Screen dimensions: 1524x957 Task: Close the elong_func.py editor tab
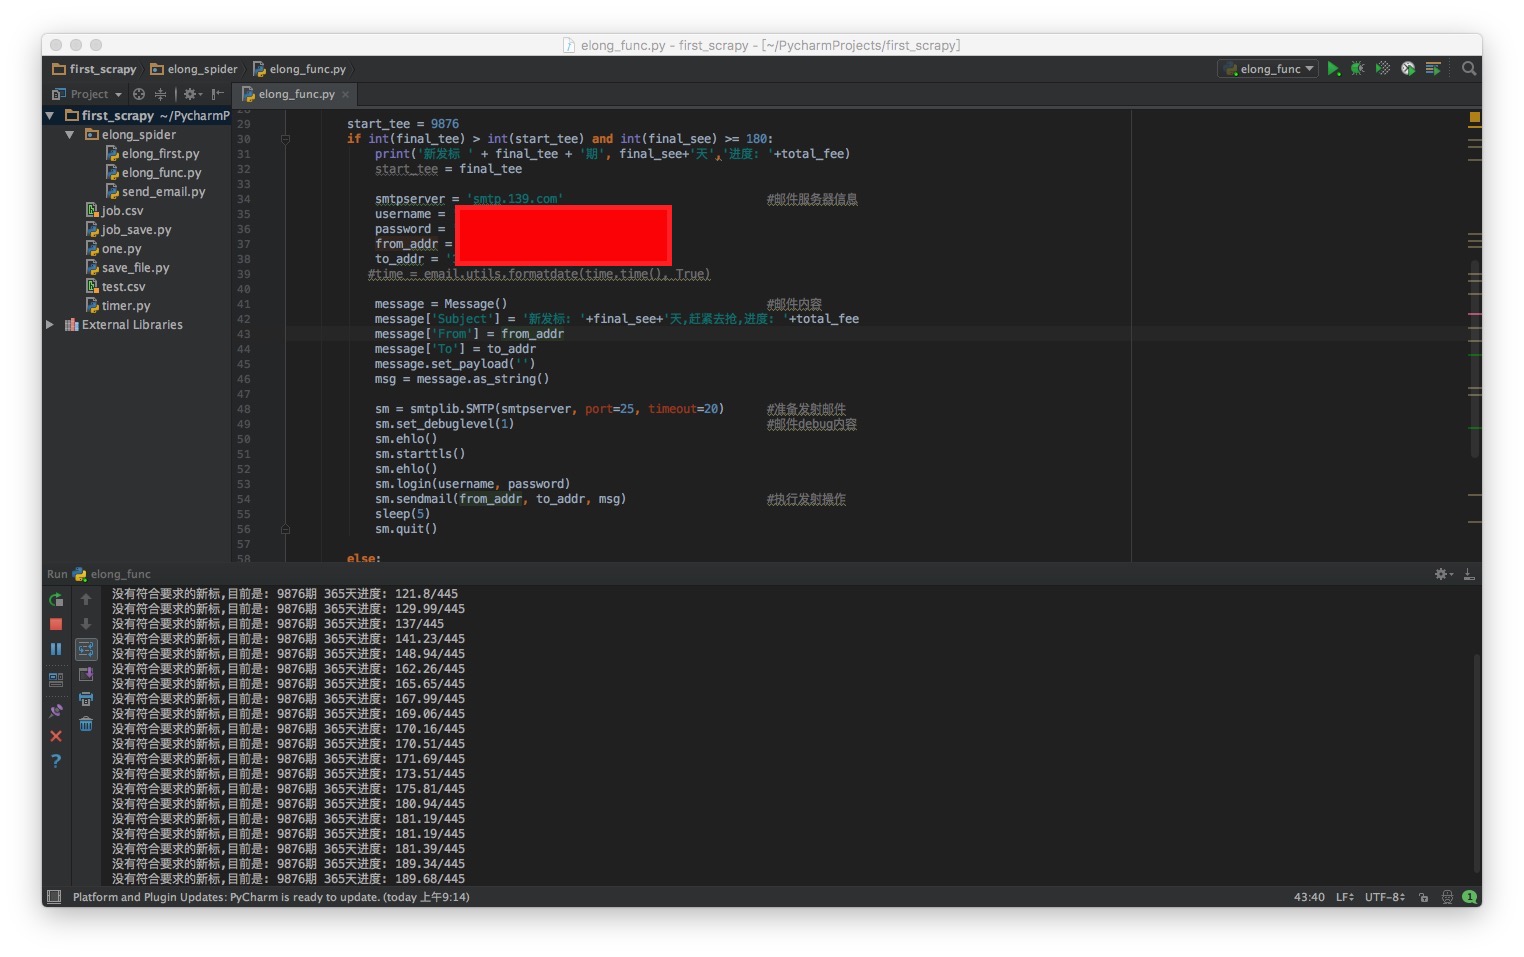pyautogui.click(x=346, y=95)
